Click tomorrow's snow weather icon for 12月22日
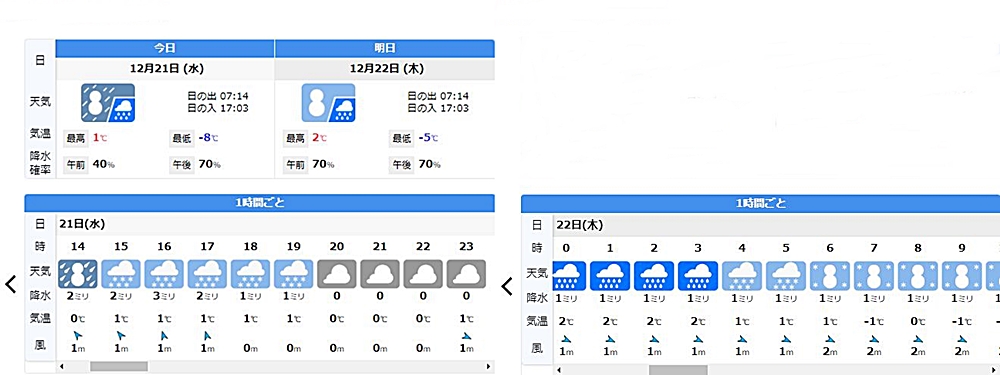This screenshot has height=375, width=1000. click(x=328, y=103)
